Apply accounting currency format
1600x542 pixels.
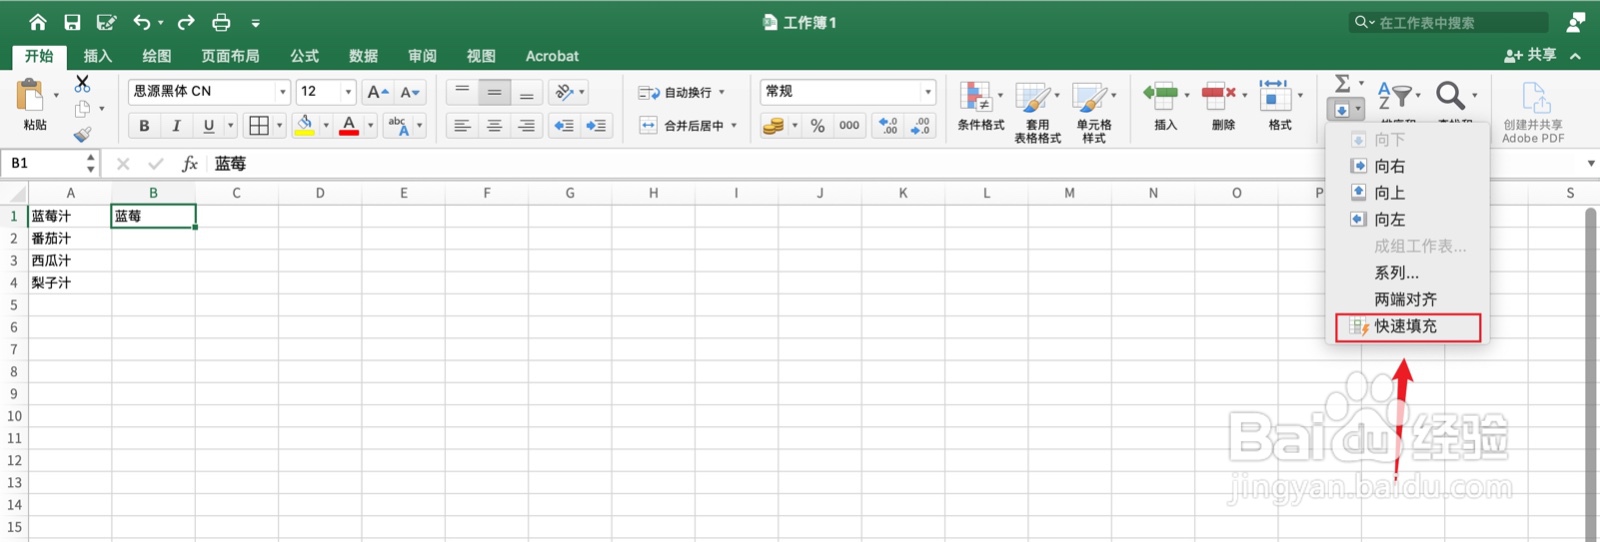[x=773, y=125]
